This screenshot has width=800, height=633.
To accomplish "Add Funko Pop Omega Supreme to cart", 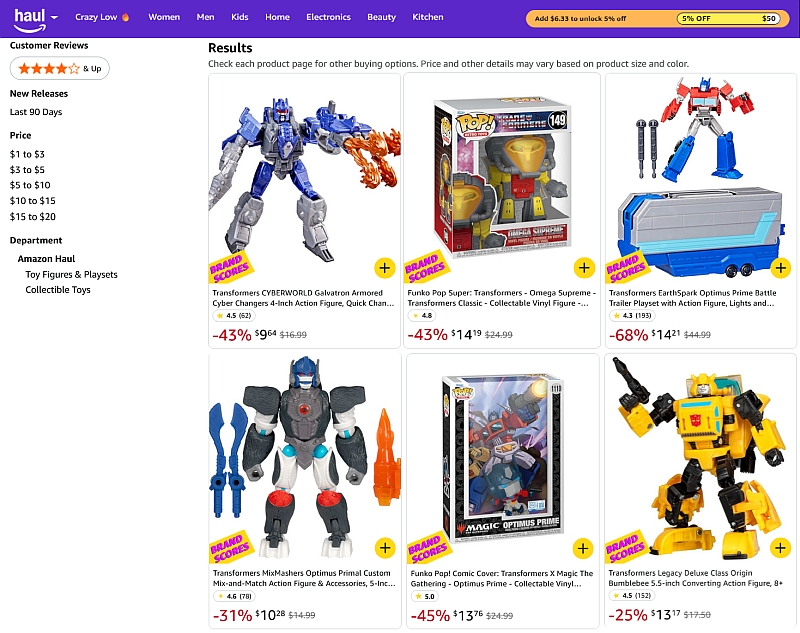I will 584,268.
